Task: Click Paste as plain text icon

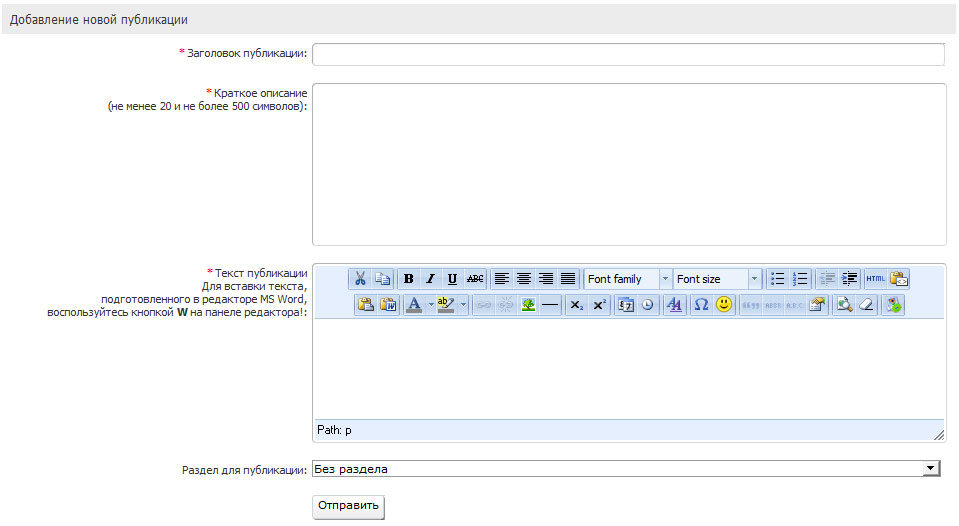Action: click(366, 305)
